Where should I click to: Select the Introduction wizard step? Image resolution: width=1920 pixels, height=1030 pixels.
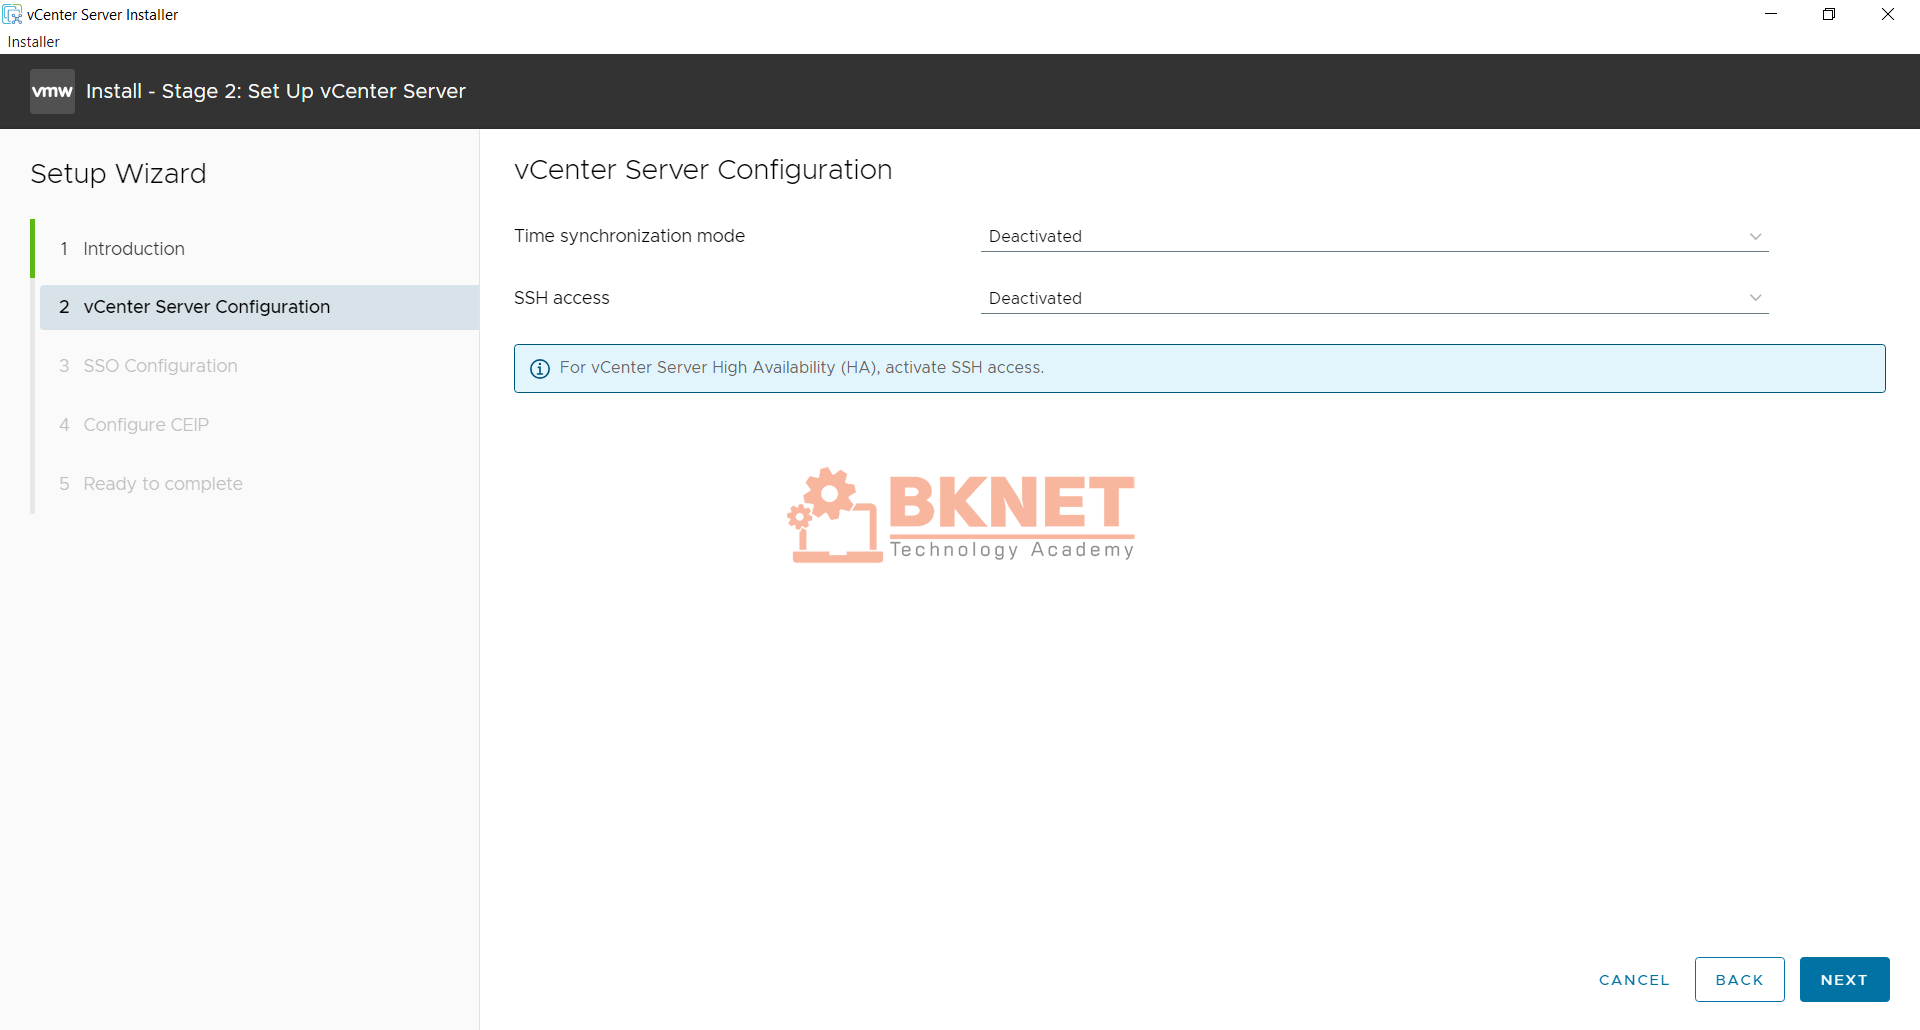point(134,248)
